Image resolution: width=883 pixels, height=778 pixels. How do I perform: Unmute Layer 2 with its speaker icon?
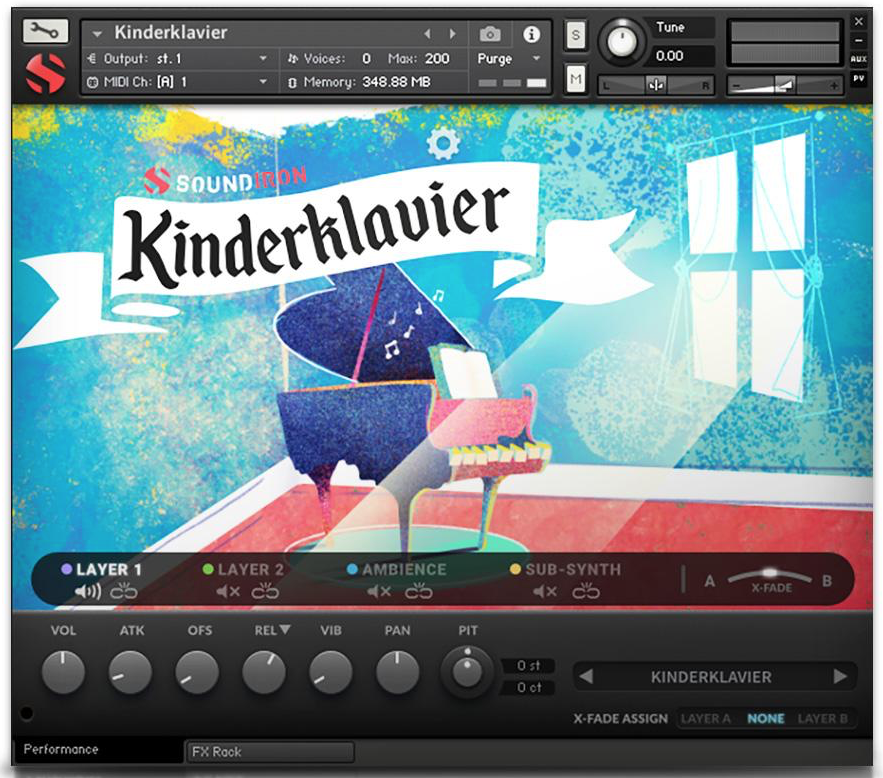(x=228, y=592)
